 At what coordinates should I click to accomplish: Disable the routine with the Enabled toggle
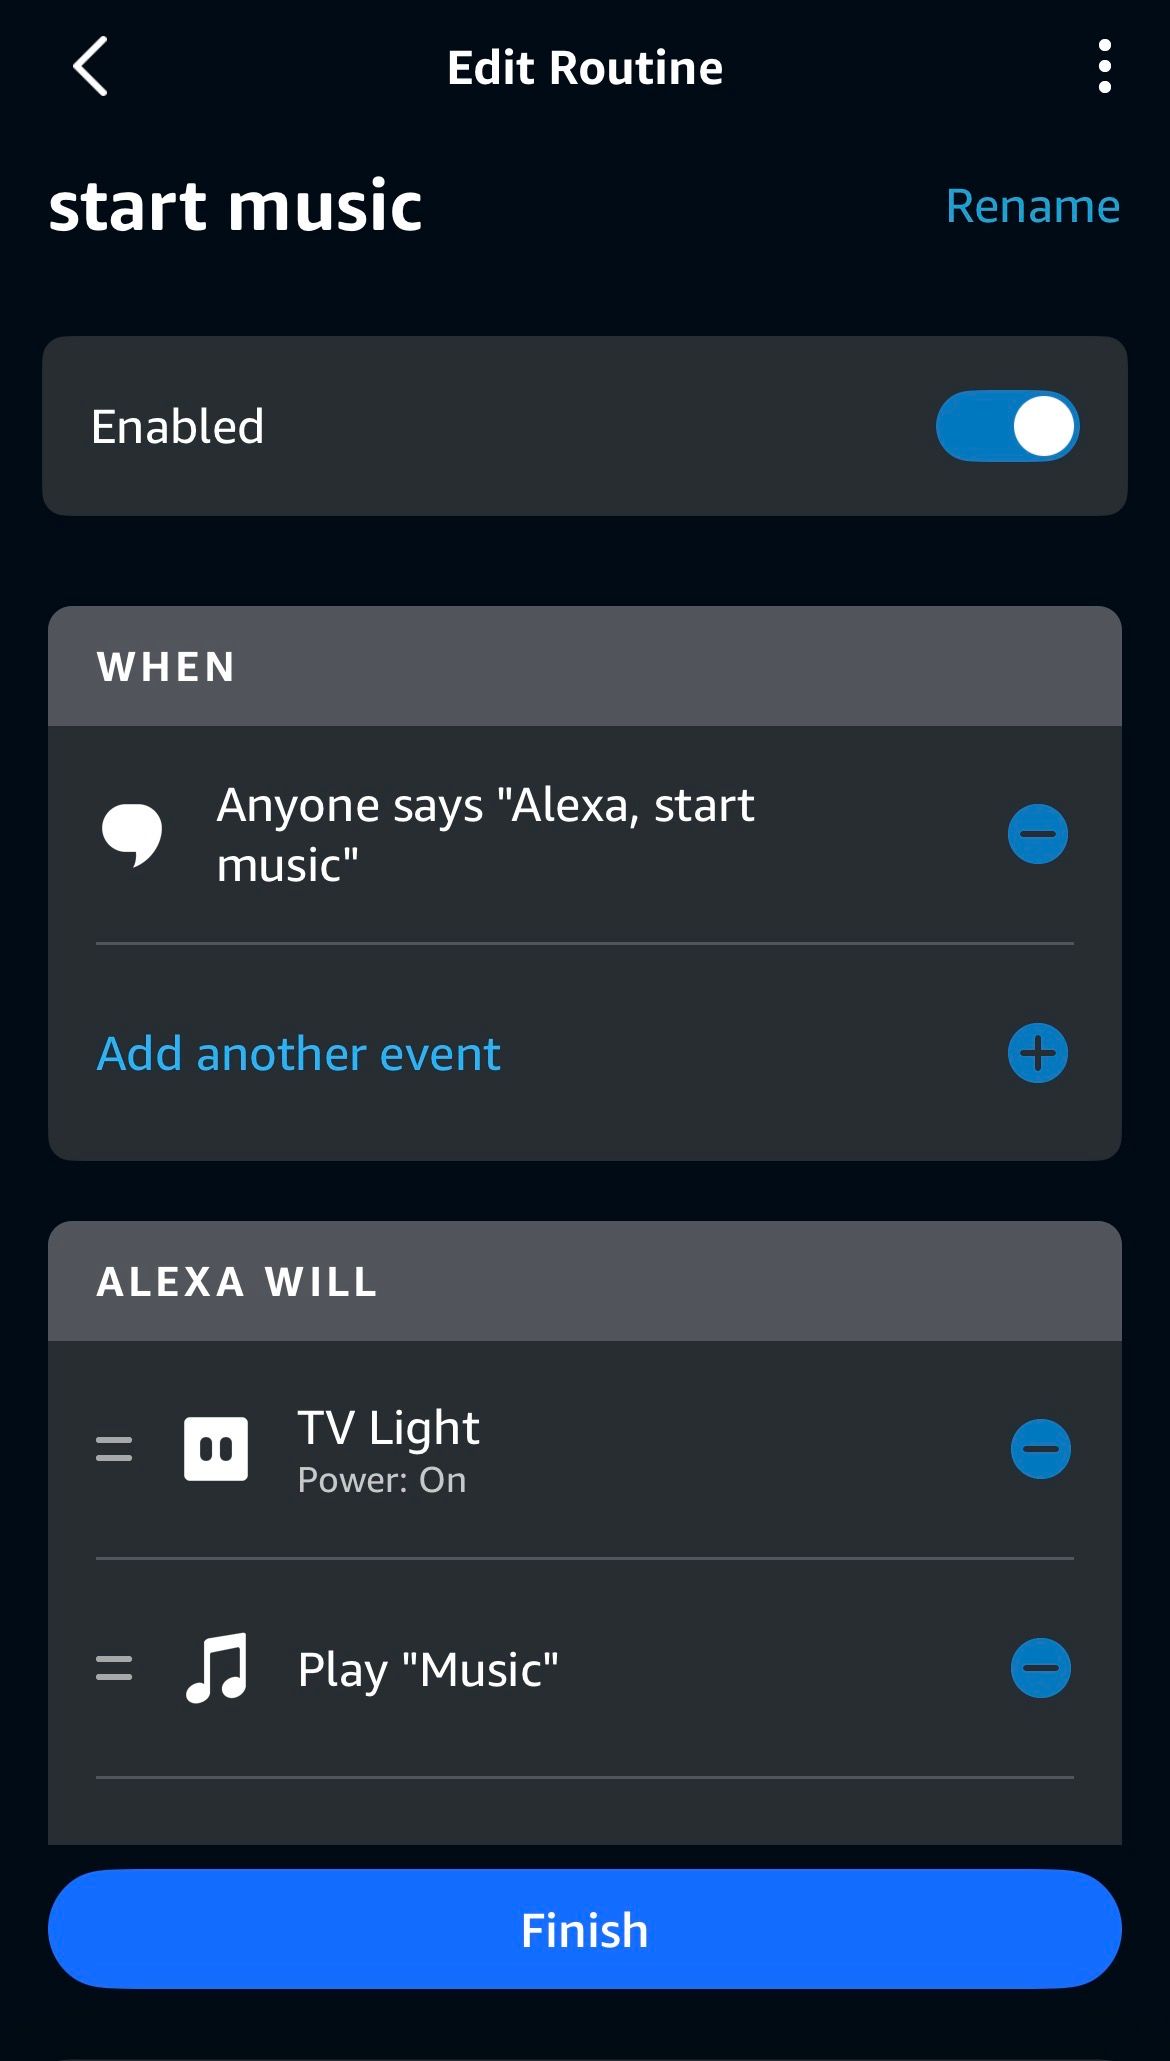(1007, 426)
